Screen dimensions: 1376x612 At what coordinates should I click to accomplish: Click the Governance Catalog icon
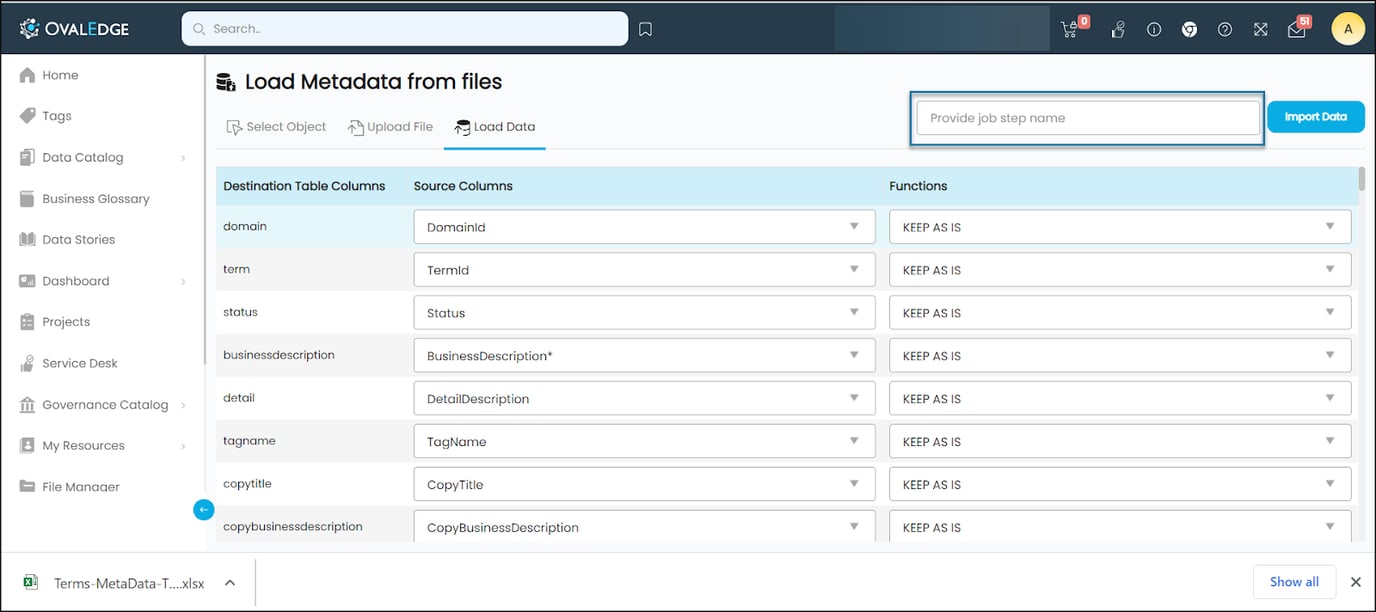click(x=27, y=405)
